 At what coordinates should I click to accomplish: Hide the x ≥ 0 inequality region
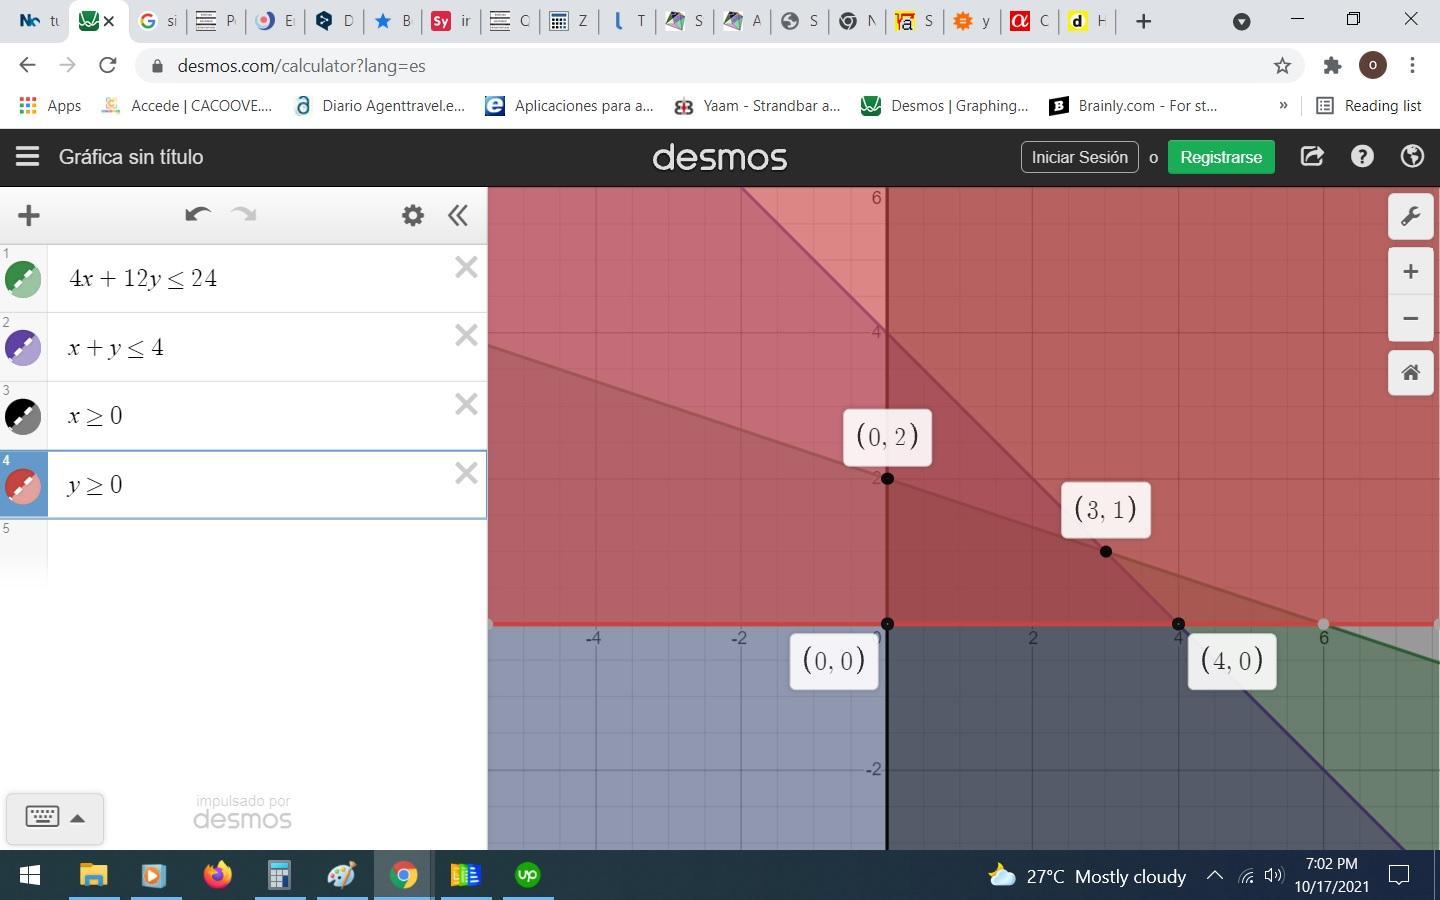23,416
